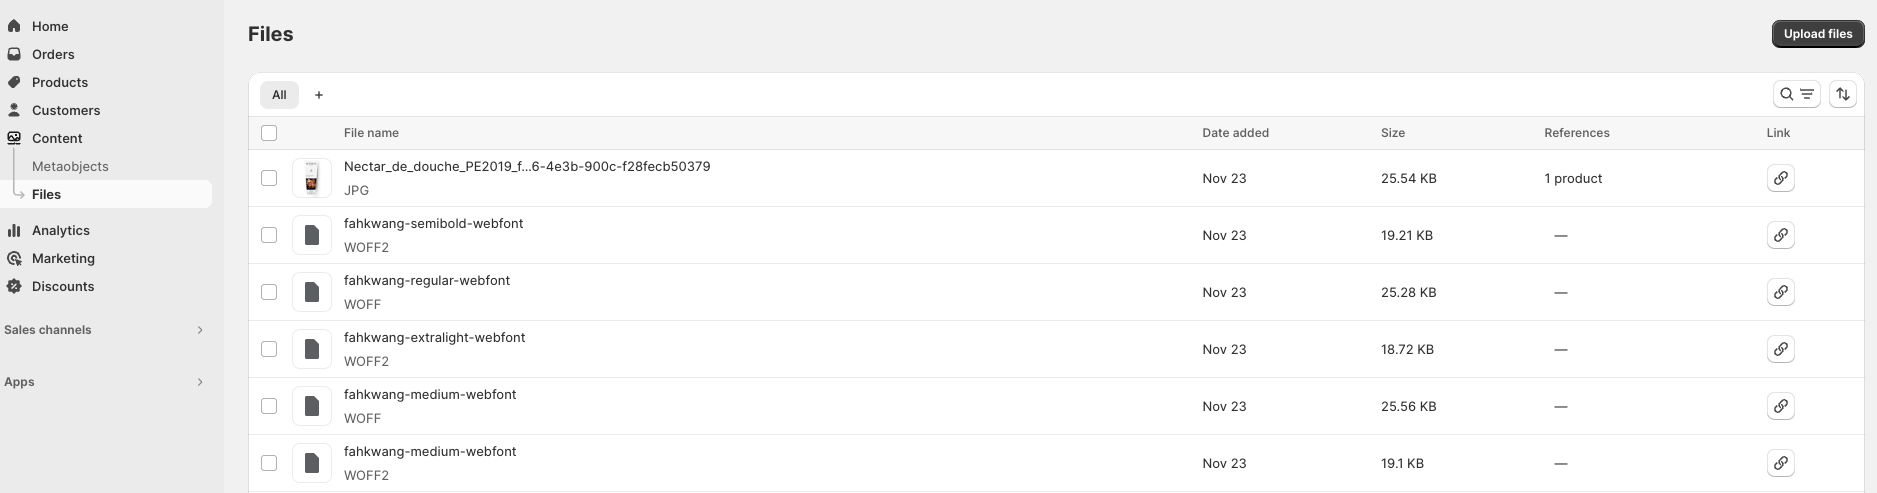The height and width of the screenshot is (493, 1877).
Task: Toggle the select all files checkbox
Action: tap(269, 133)
